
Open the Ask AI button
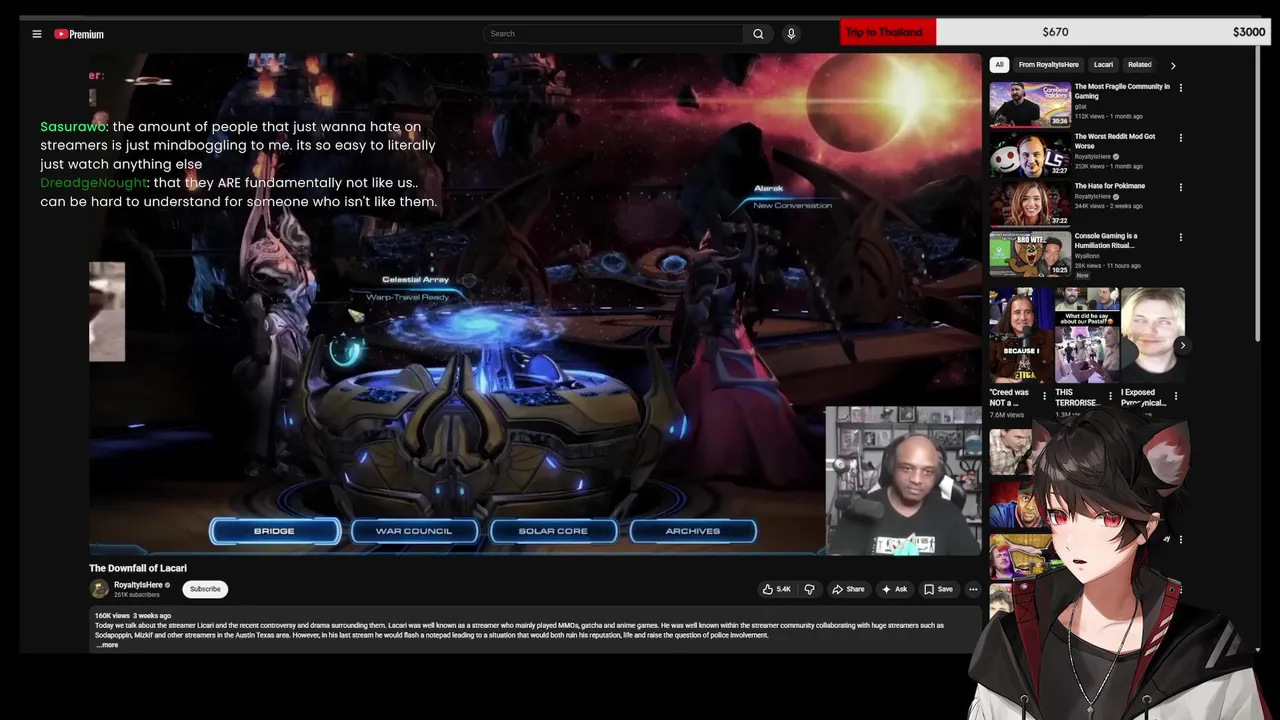pos(894,589)
